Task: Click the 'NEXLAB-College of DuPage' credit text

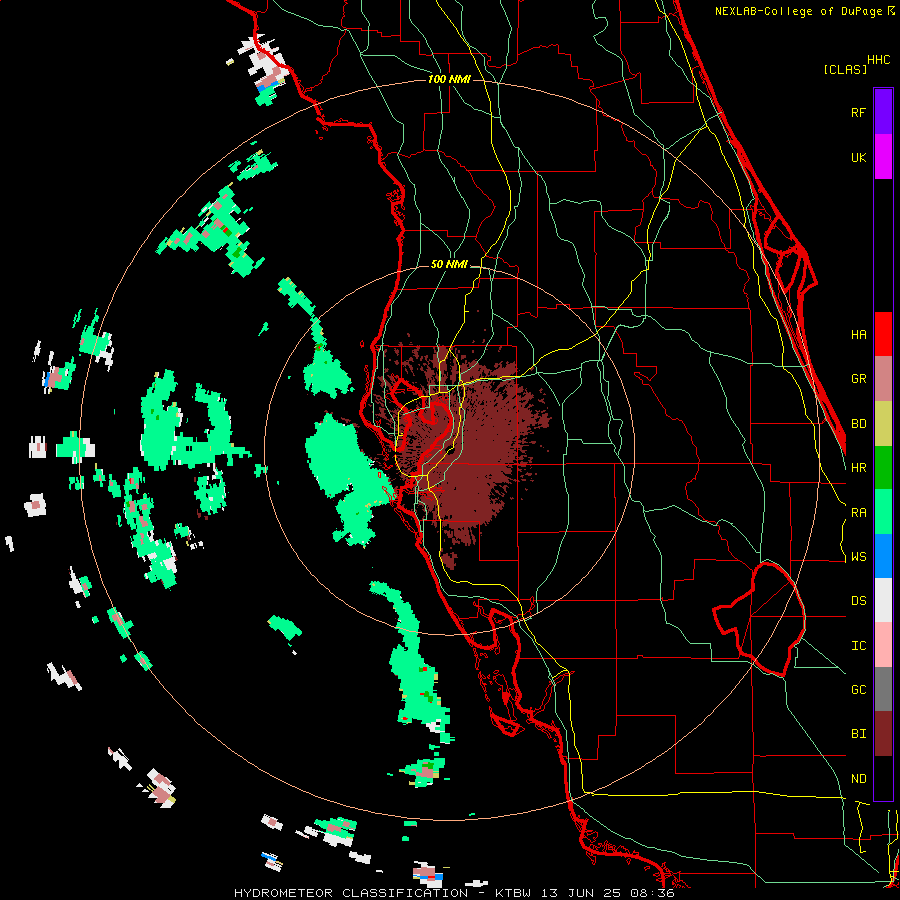Action: (800, 11)
